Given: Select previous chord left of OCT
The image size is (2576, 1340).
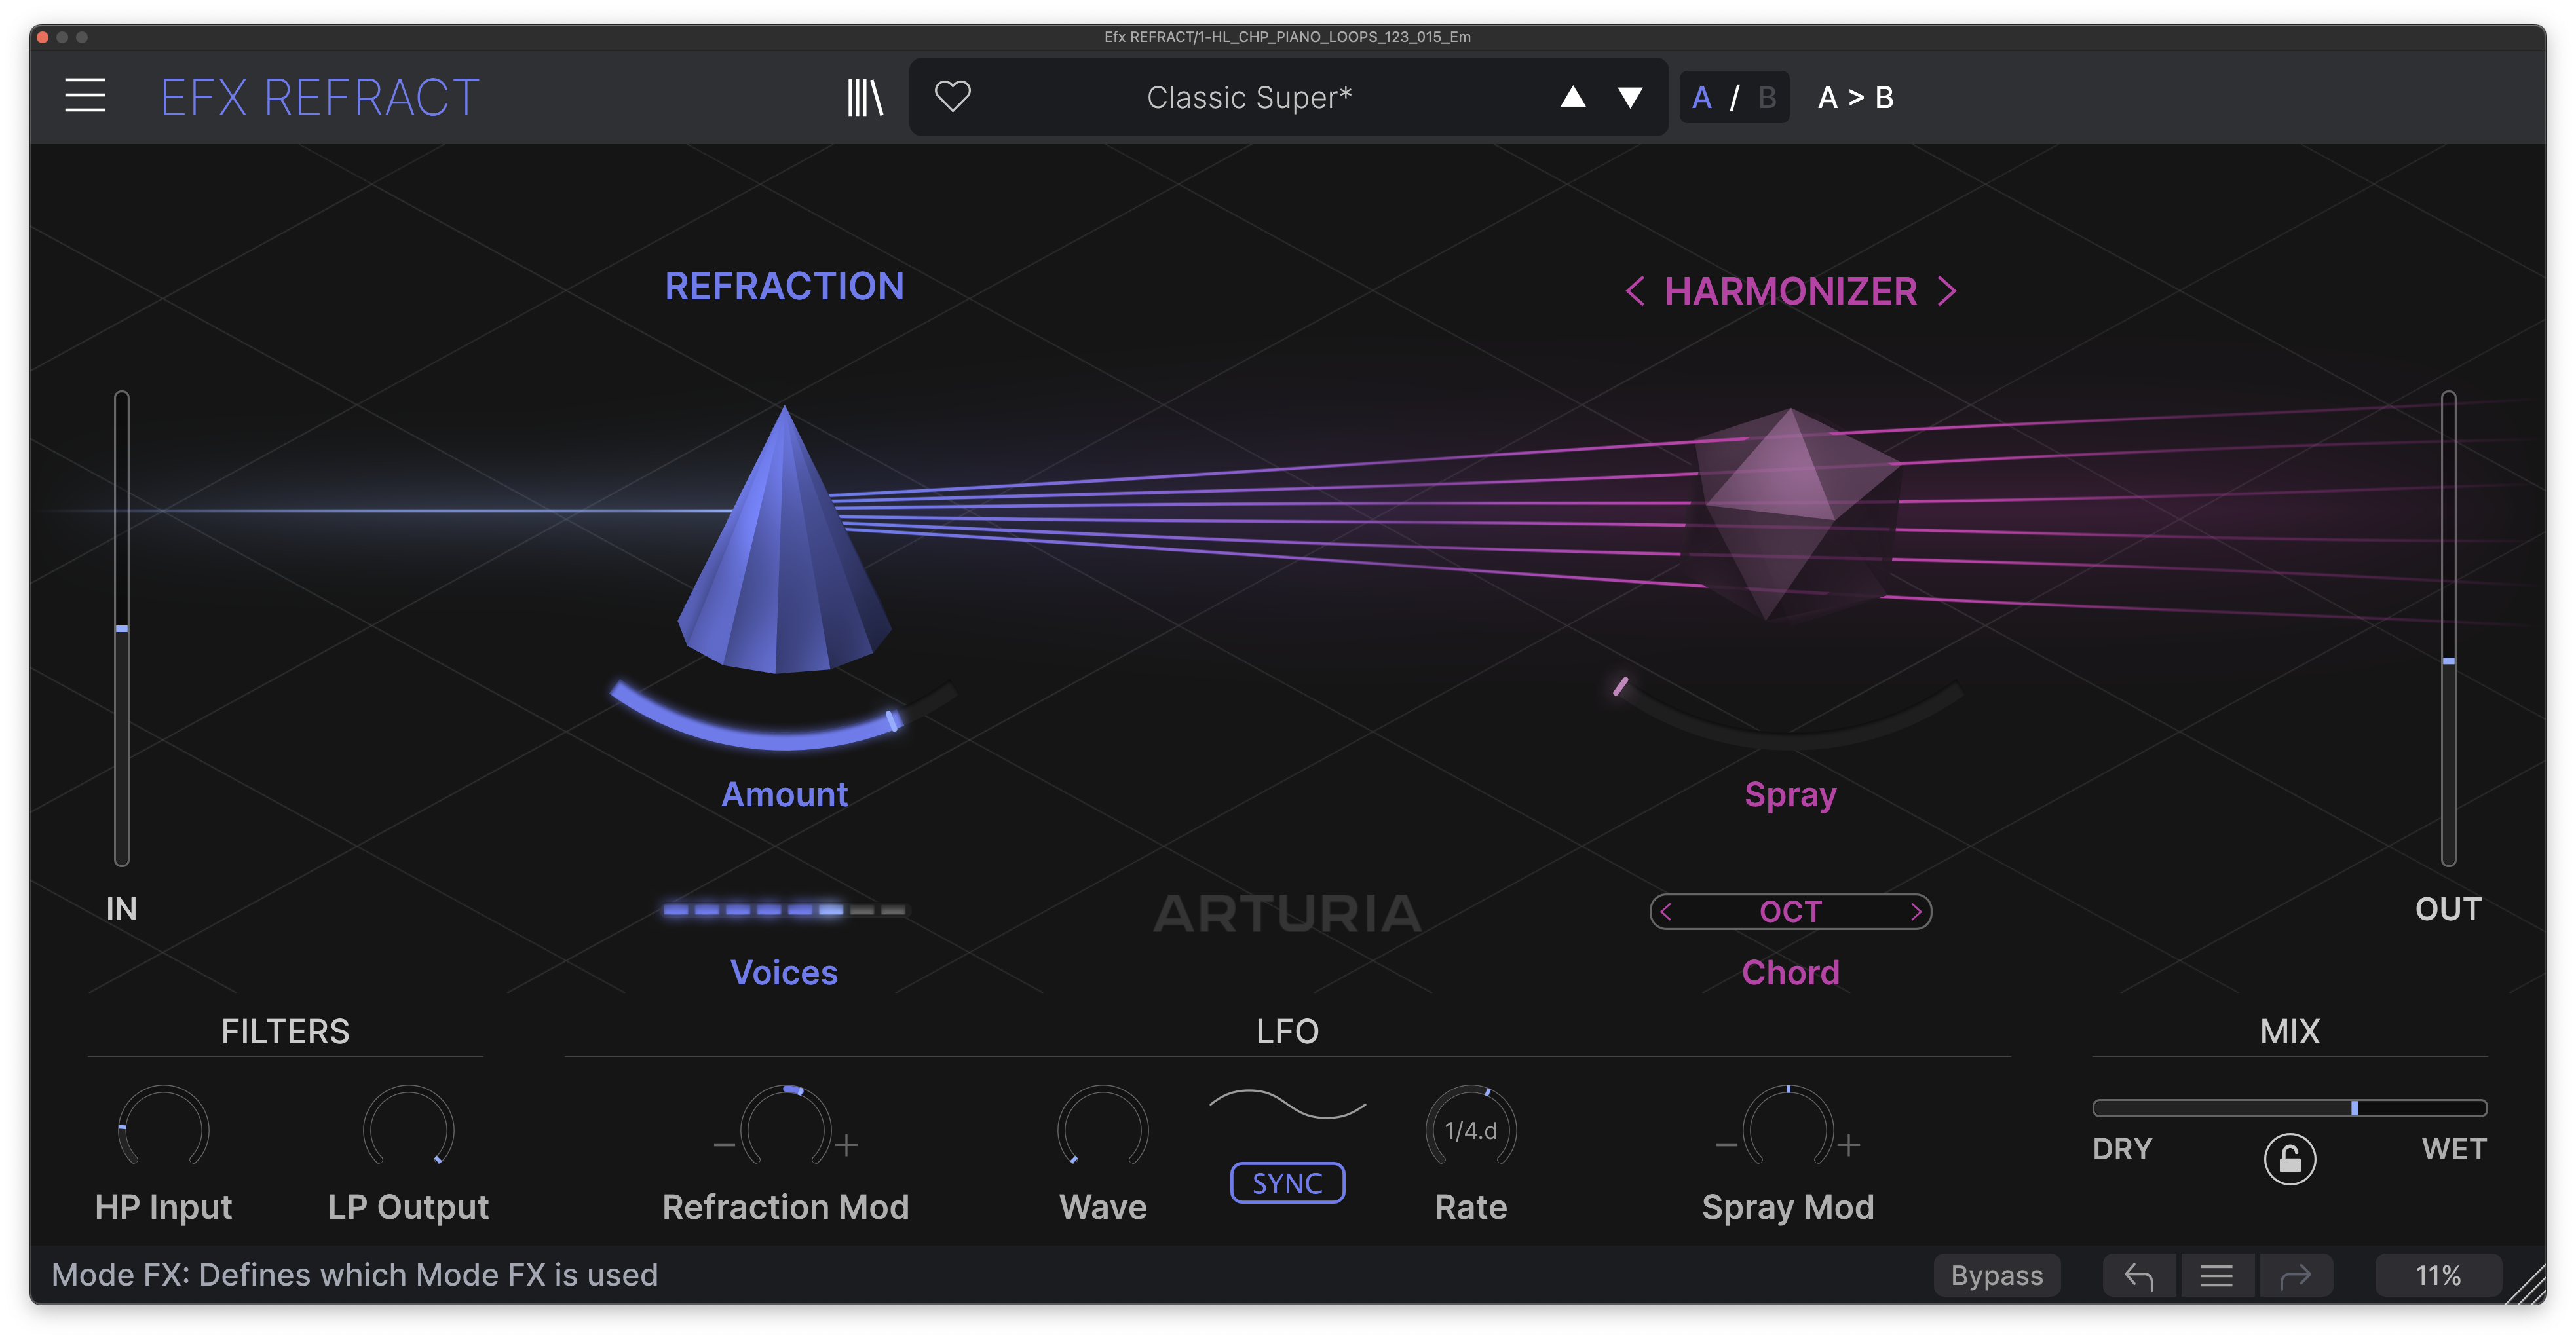Looking at the screenshot, I should [x=1666, y=911].
